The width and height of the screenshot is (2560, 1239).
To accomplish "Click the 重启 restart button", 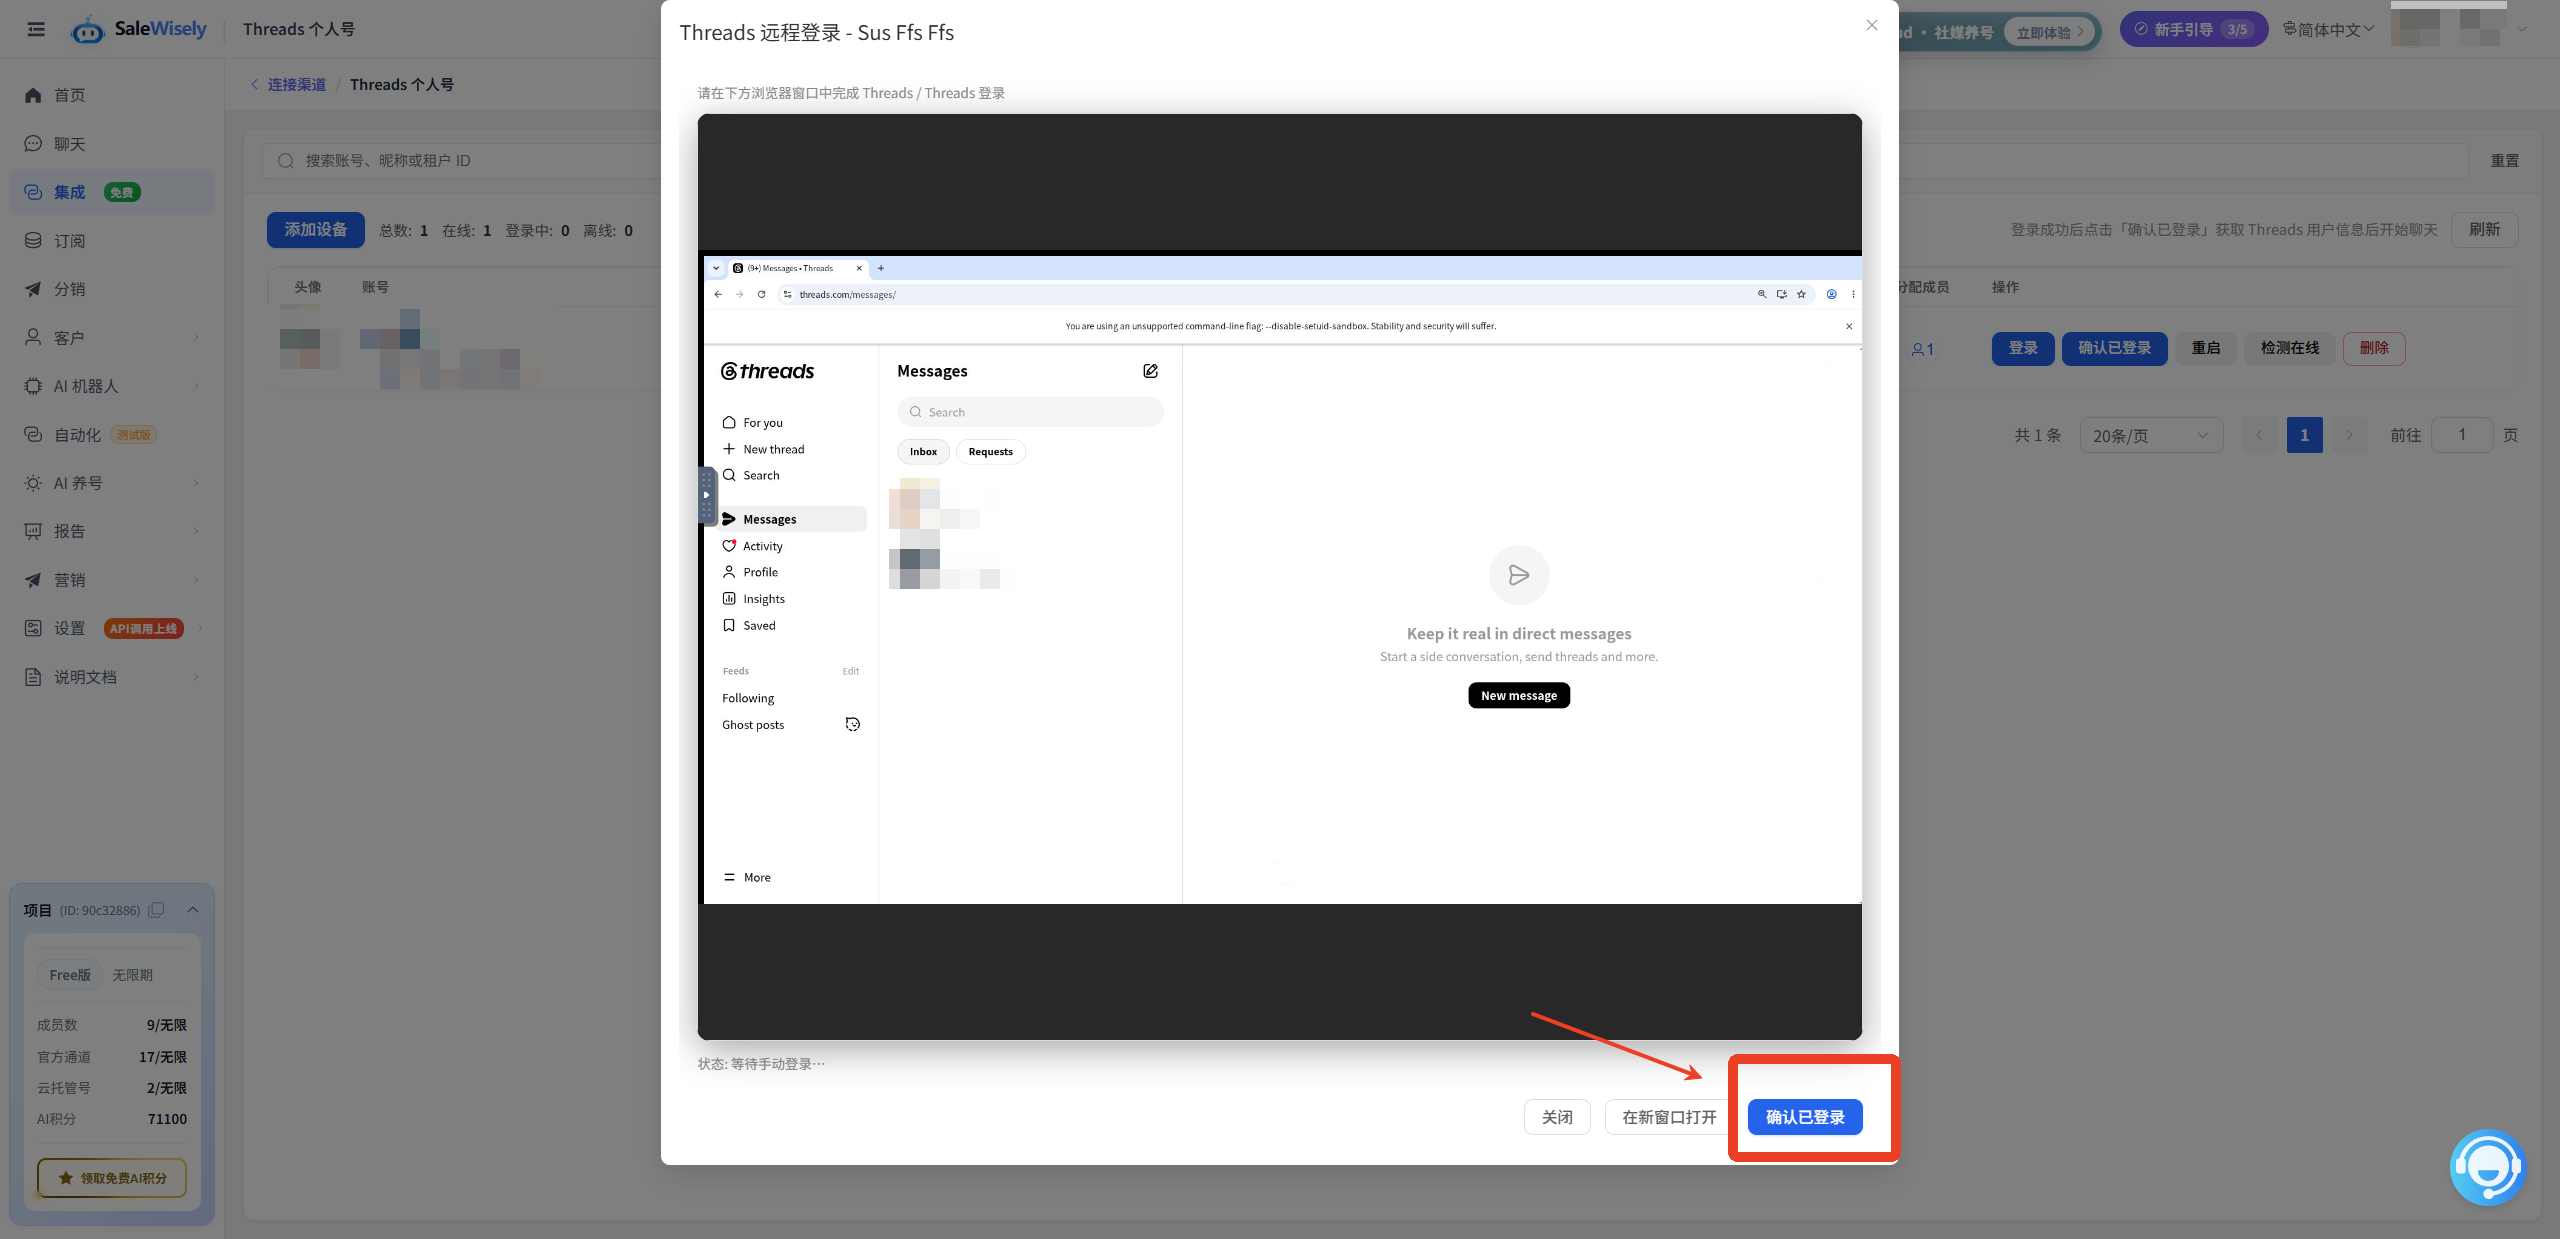I will tap(2206, 348).
